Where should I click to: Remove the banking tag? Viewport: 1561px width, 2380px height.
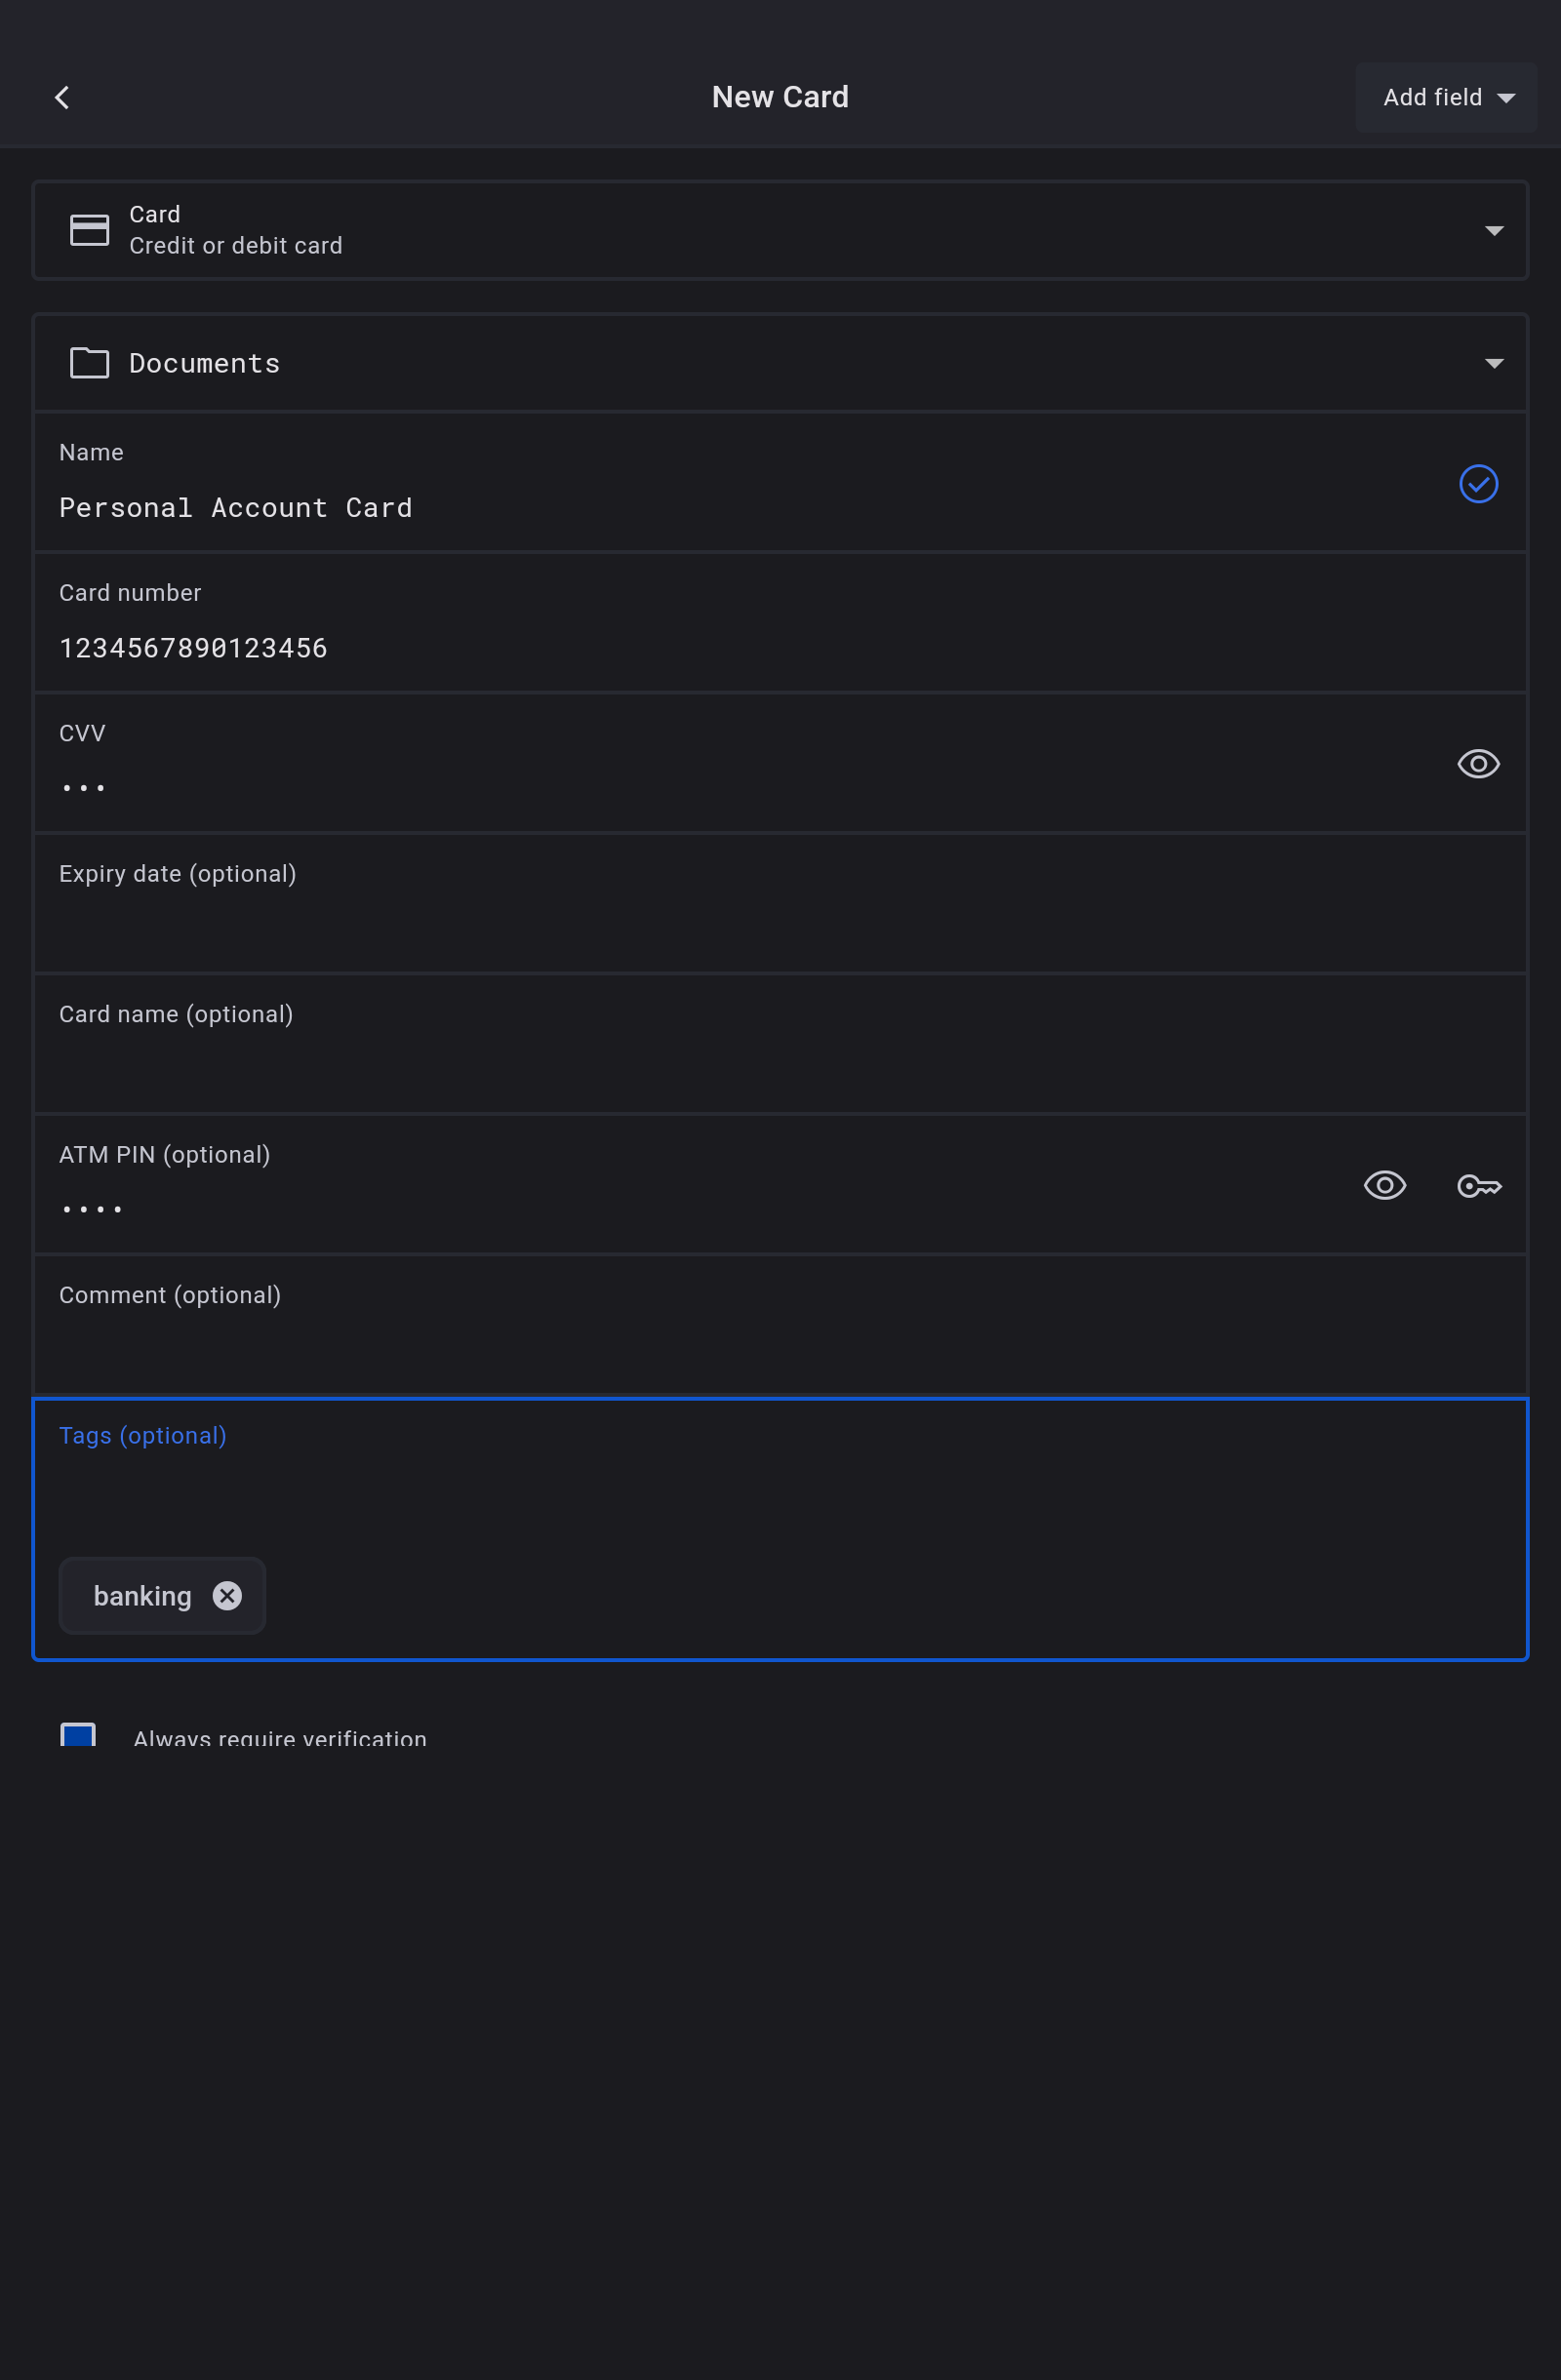pos(228,1596)
